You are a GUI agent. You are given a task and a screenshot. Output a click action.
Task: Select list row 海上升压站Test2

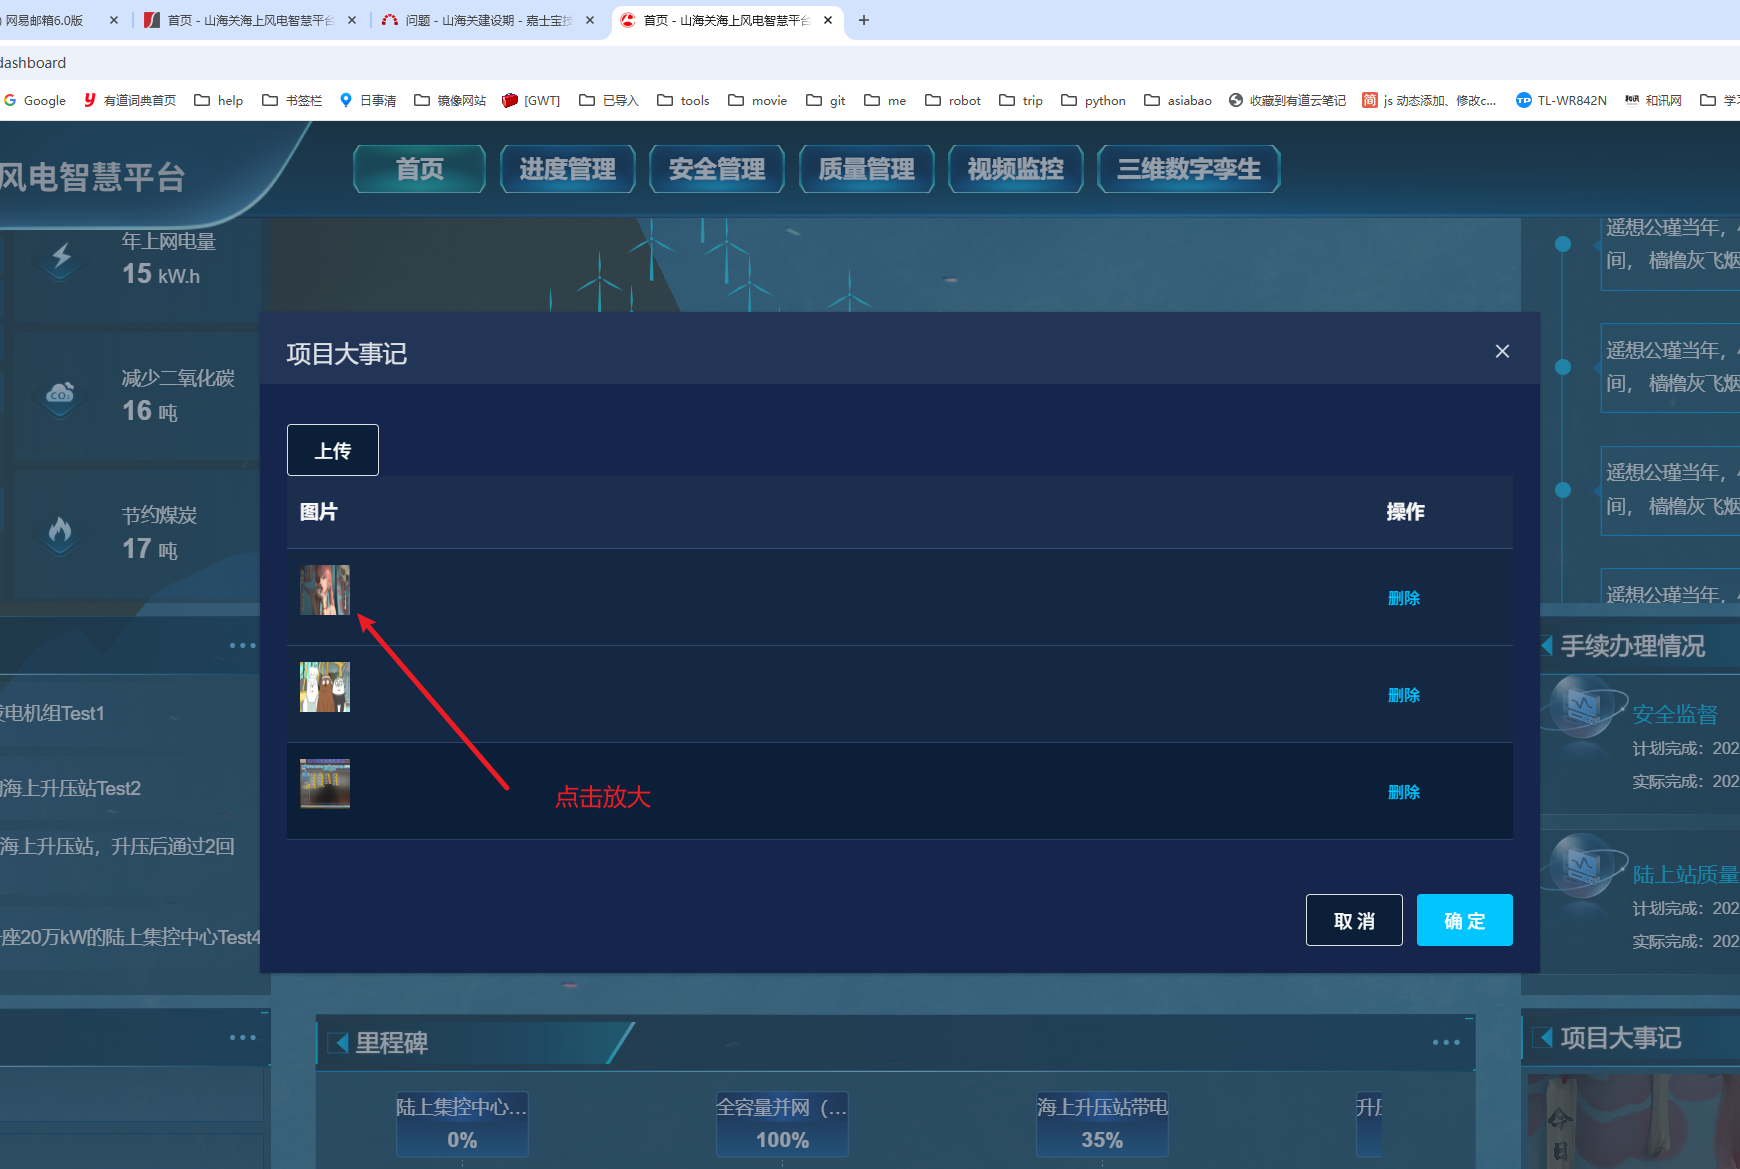click(70, 788)
